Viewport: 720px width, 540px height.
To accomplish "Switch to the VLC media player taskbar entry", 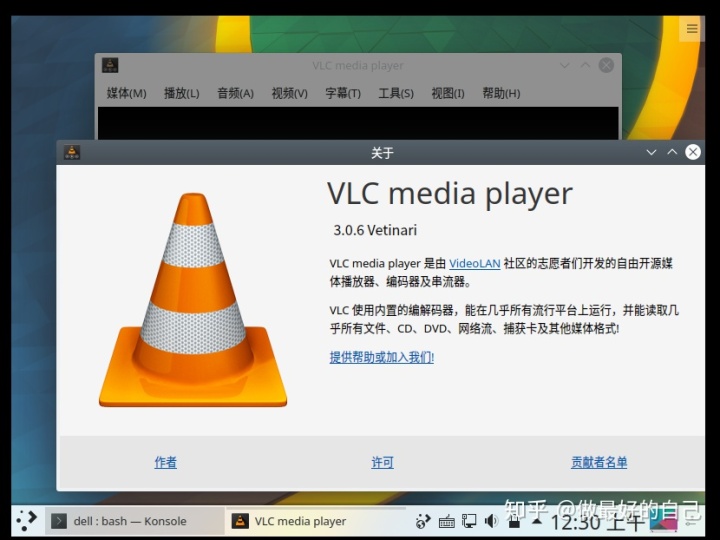I will click(316, 521).
